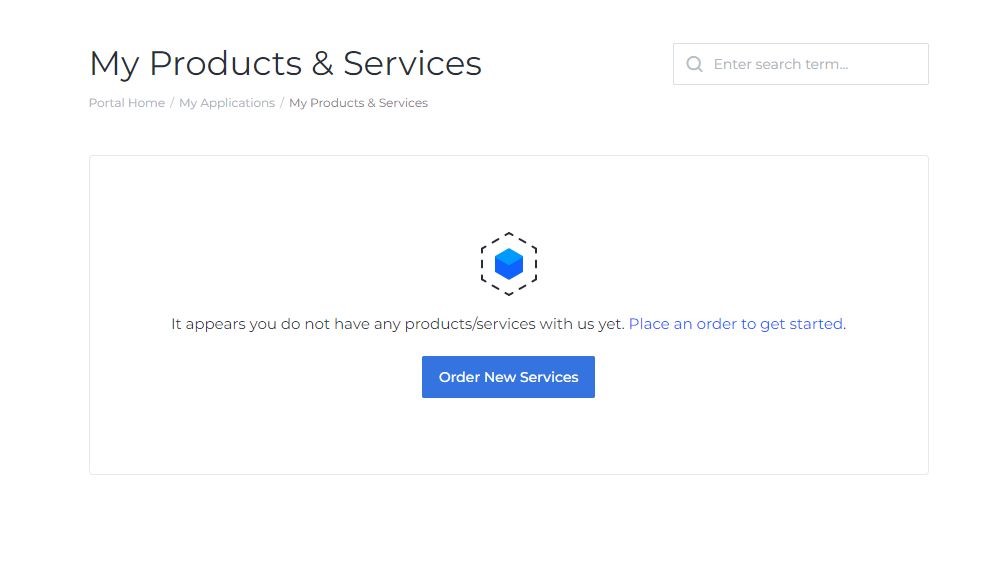Click the 'It appears you do not have' message

tap(398, 324)
